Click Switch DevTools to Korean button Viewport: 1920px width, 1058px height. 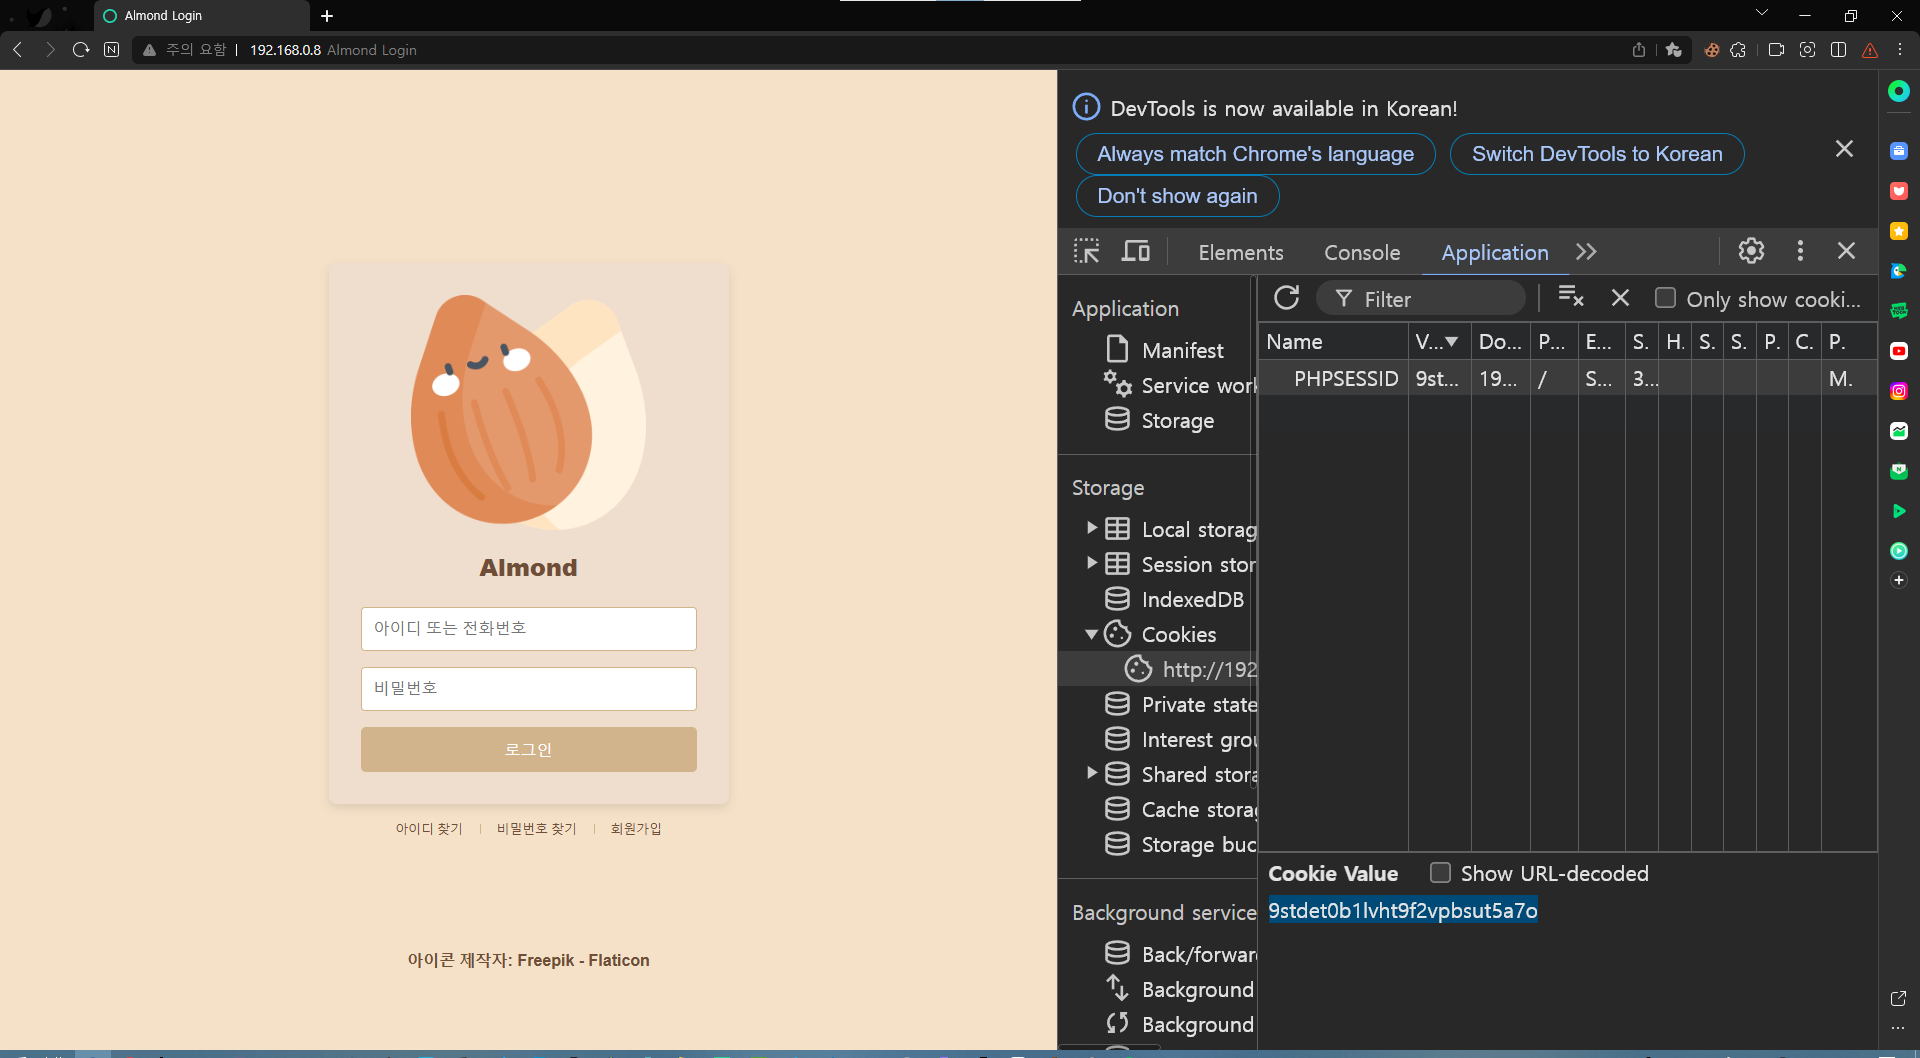(x=1597, y=154)
